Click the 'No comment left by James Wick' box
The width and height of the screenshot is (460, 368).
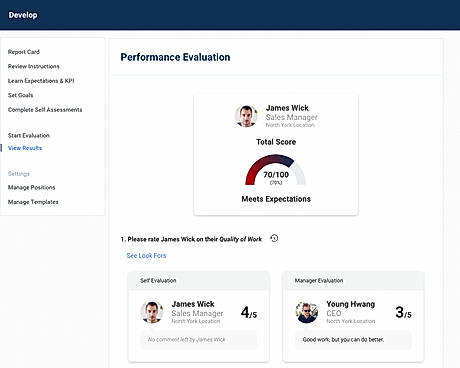(199, 340)
